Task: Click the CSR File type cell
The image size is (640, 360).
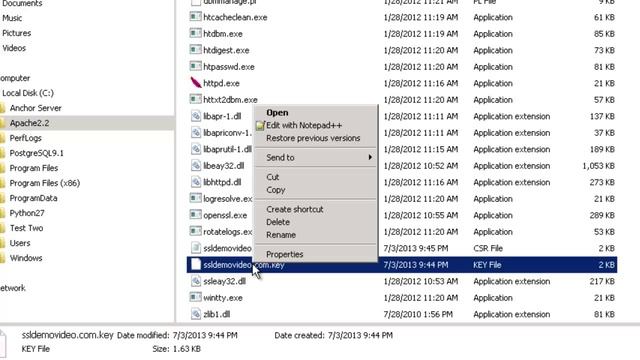Action: [488, 248]
